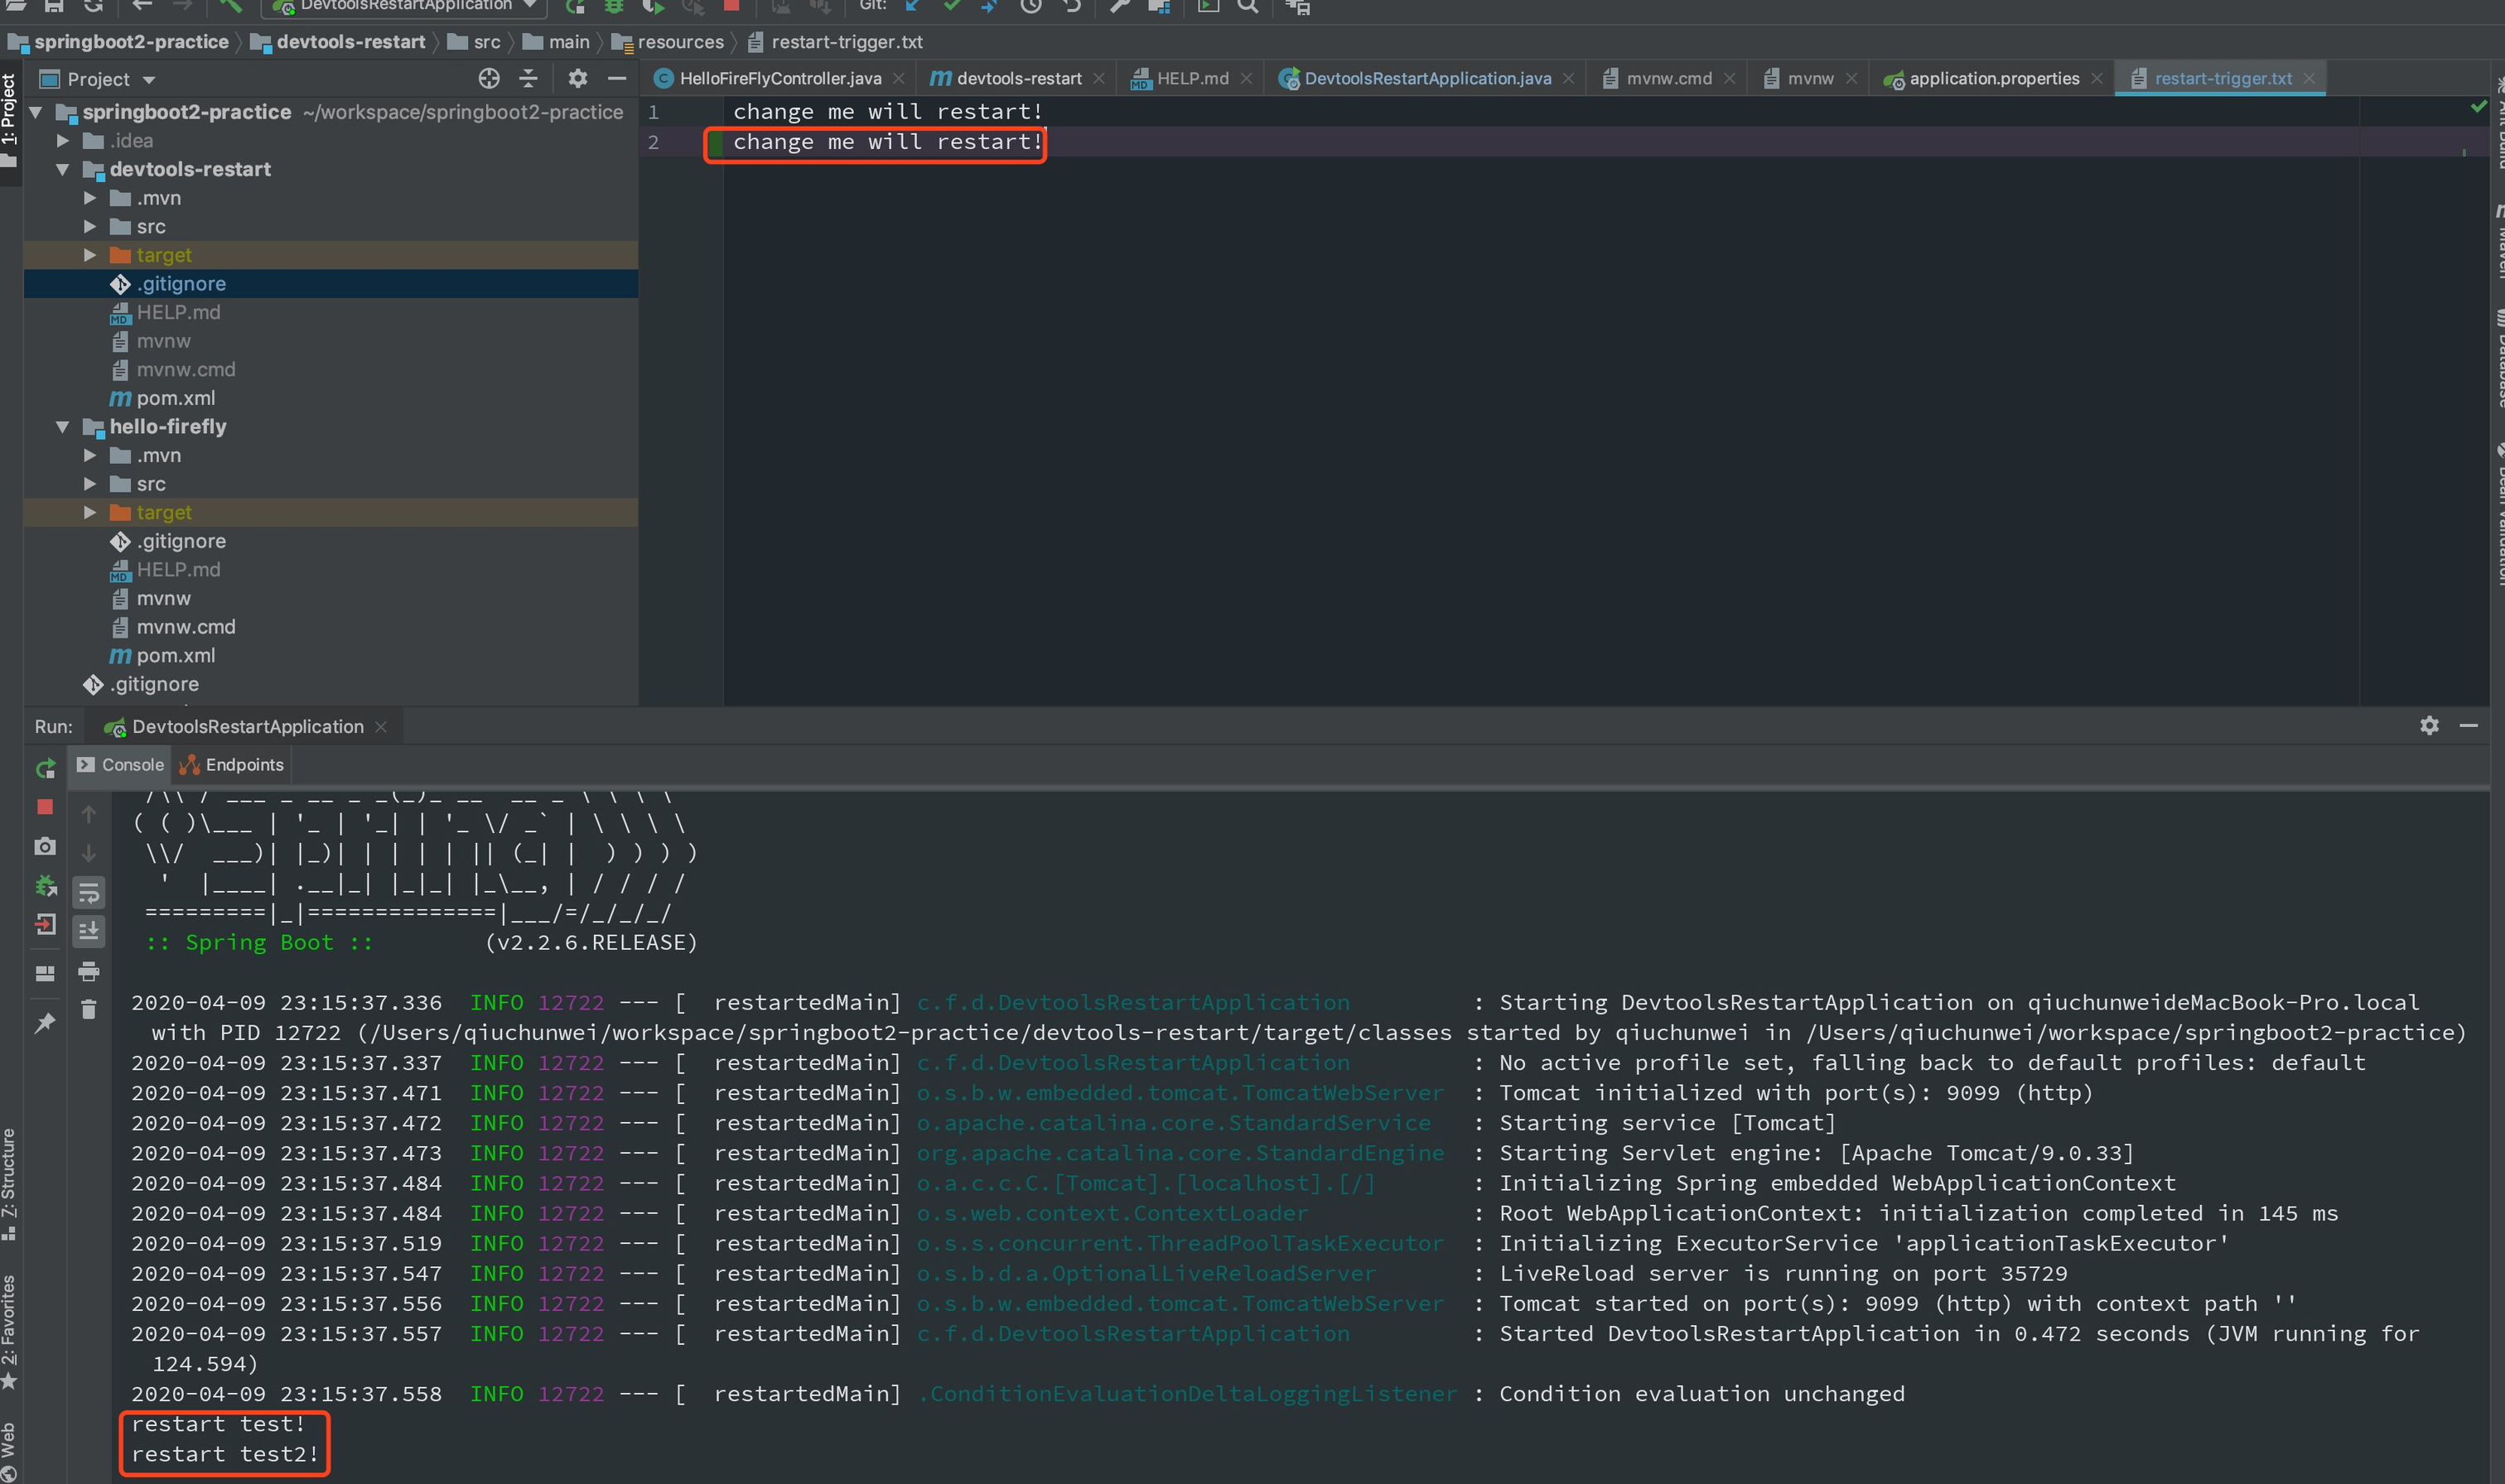
Task: Print console output using printer icon
Action: pyautogui.click(x=89, y=971)
